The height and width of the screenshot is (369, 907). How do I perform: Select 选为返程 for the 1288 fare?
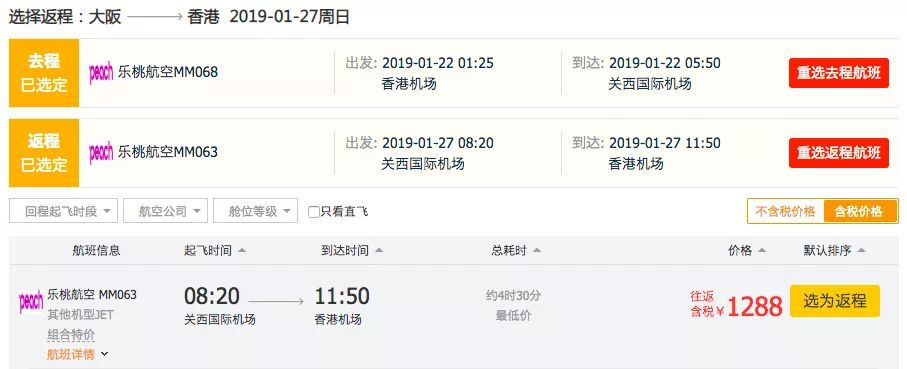tap(835, 301)
